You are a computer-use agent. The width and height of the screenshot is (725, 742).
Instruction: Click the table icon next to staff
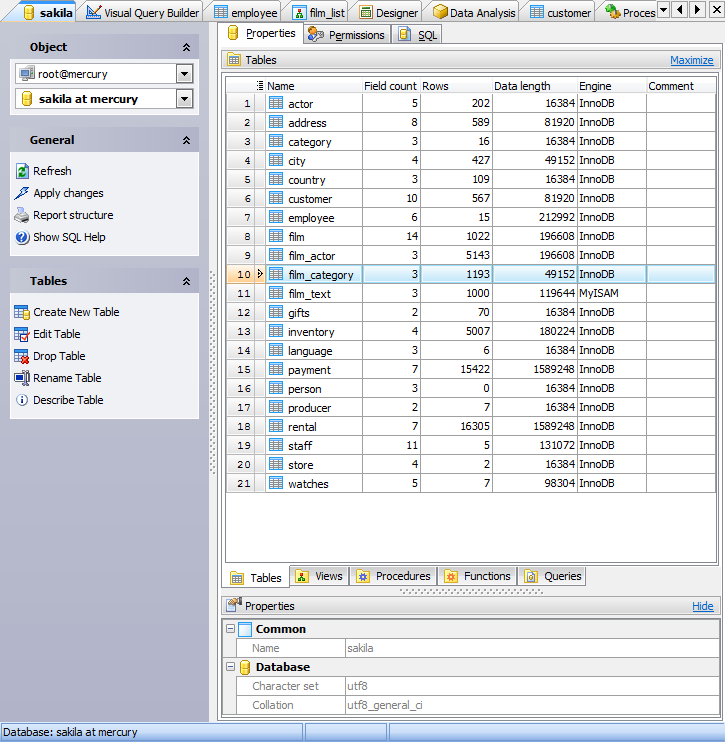(276, 445)
